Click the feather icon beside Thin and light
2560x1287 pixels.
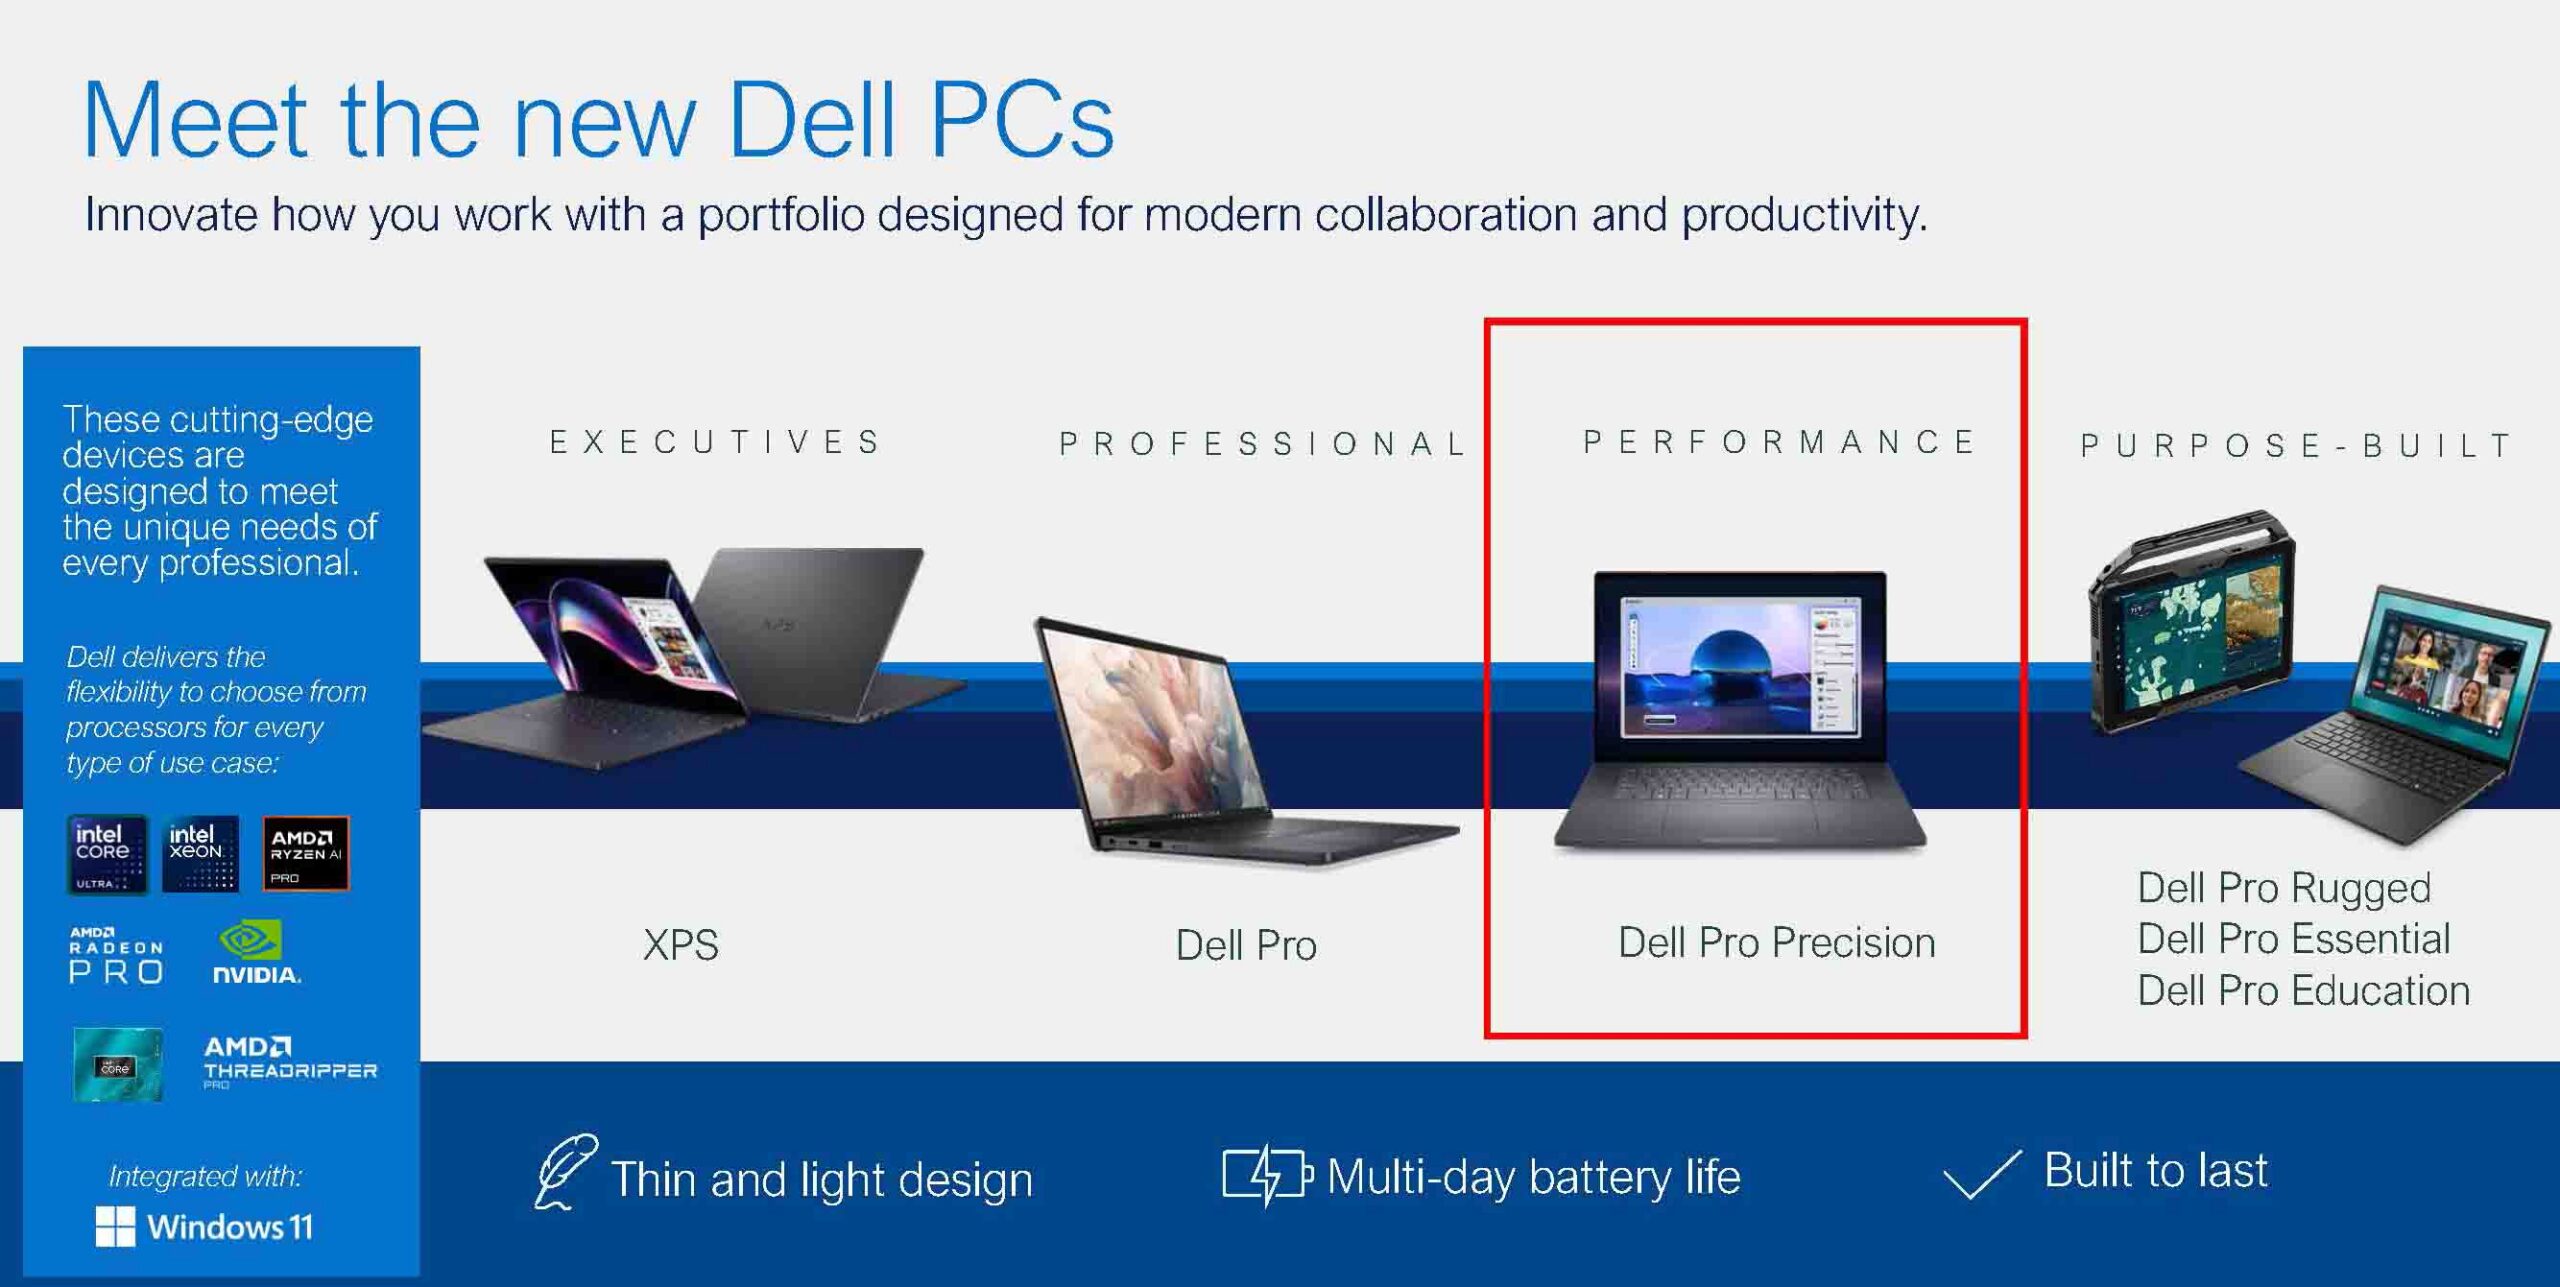565,1171
